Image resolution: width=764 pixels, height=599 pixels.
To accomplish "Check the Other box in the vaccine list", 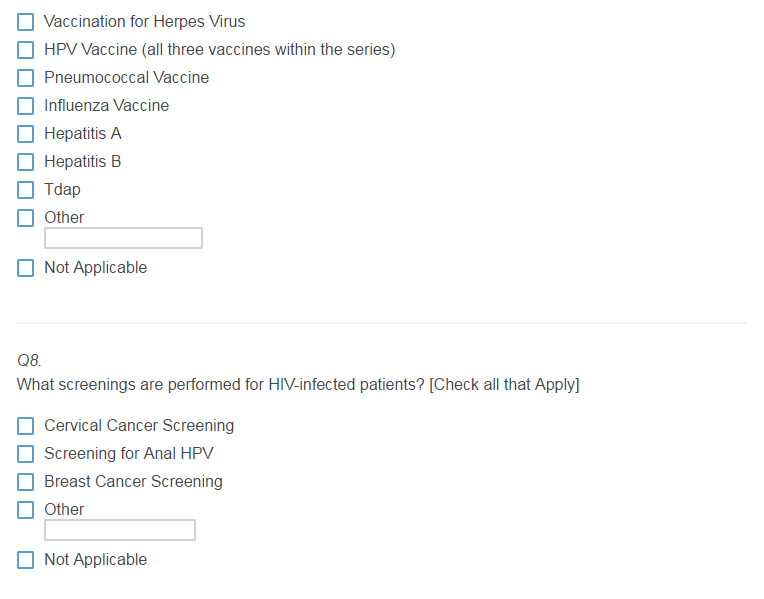I will [26, 218].
